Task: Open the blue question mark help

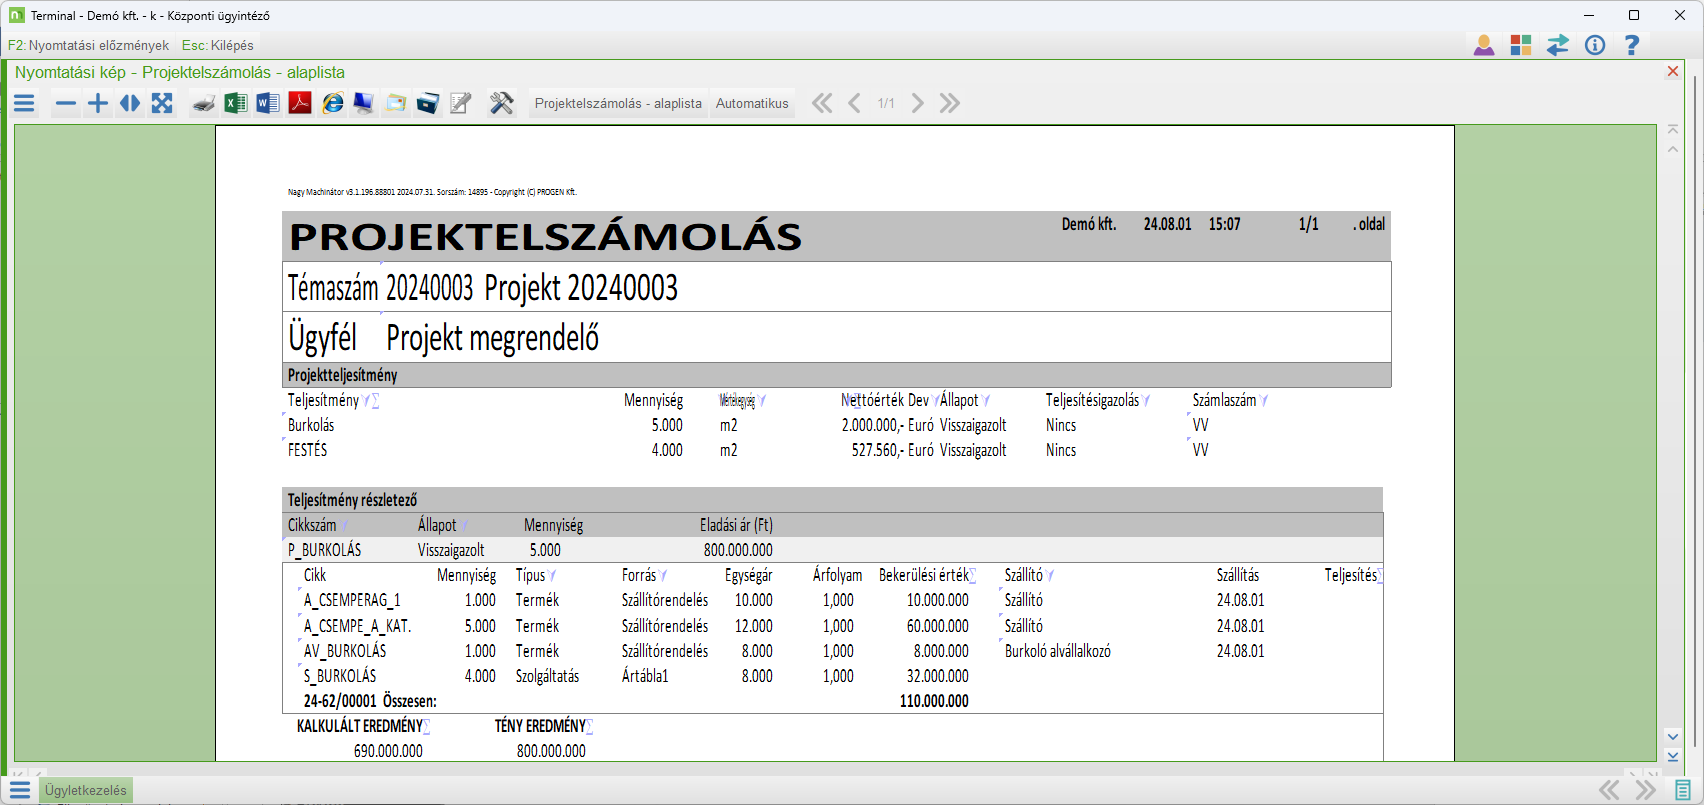Action: [1631, 45]
